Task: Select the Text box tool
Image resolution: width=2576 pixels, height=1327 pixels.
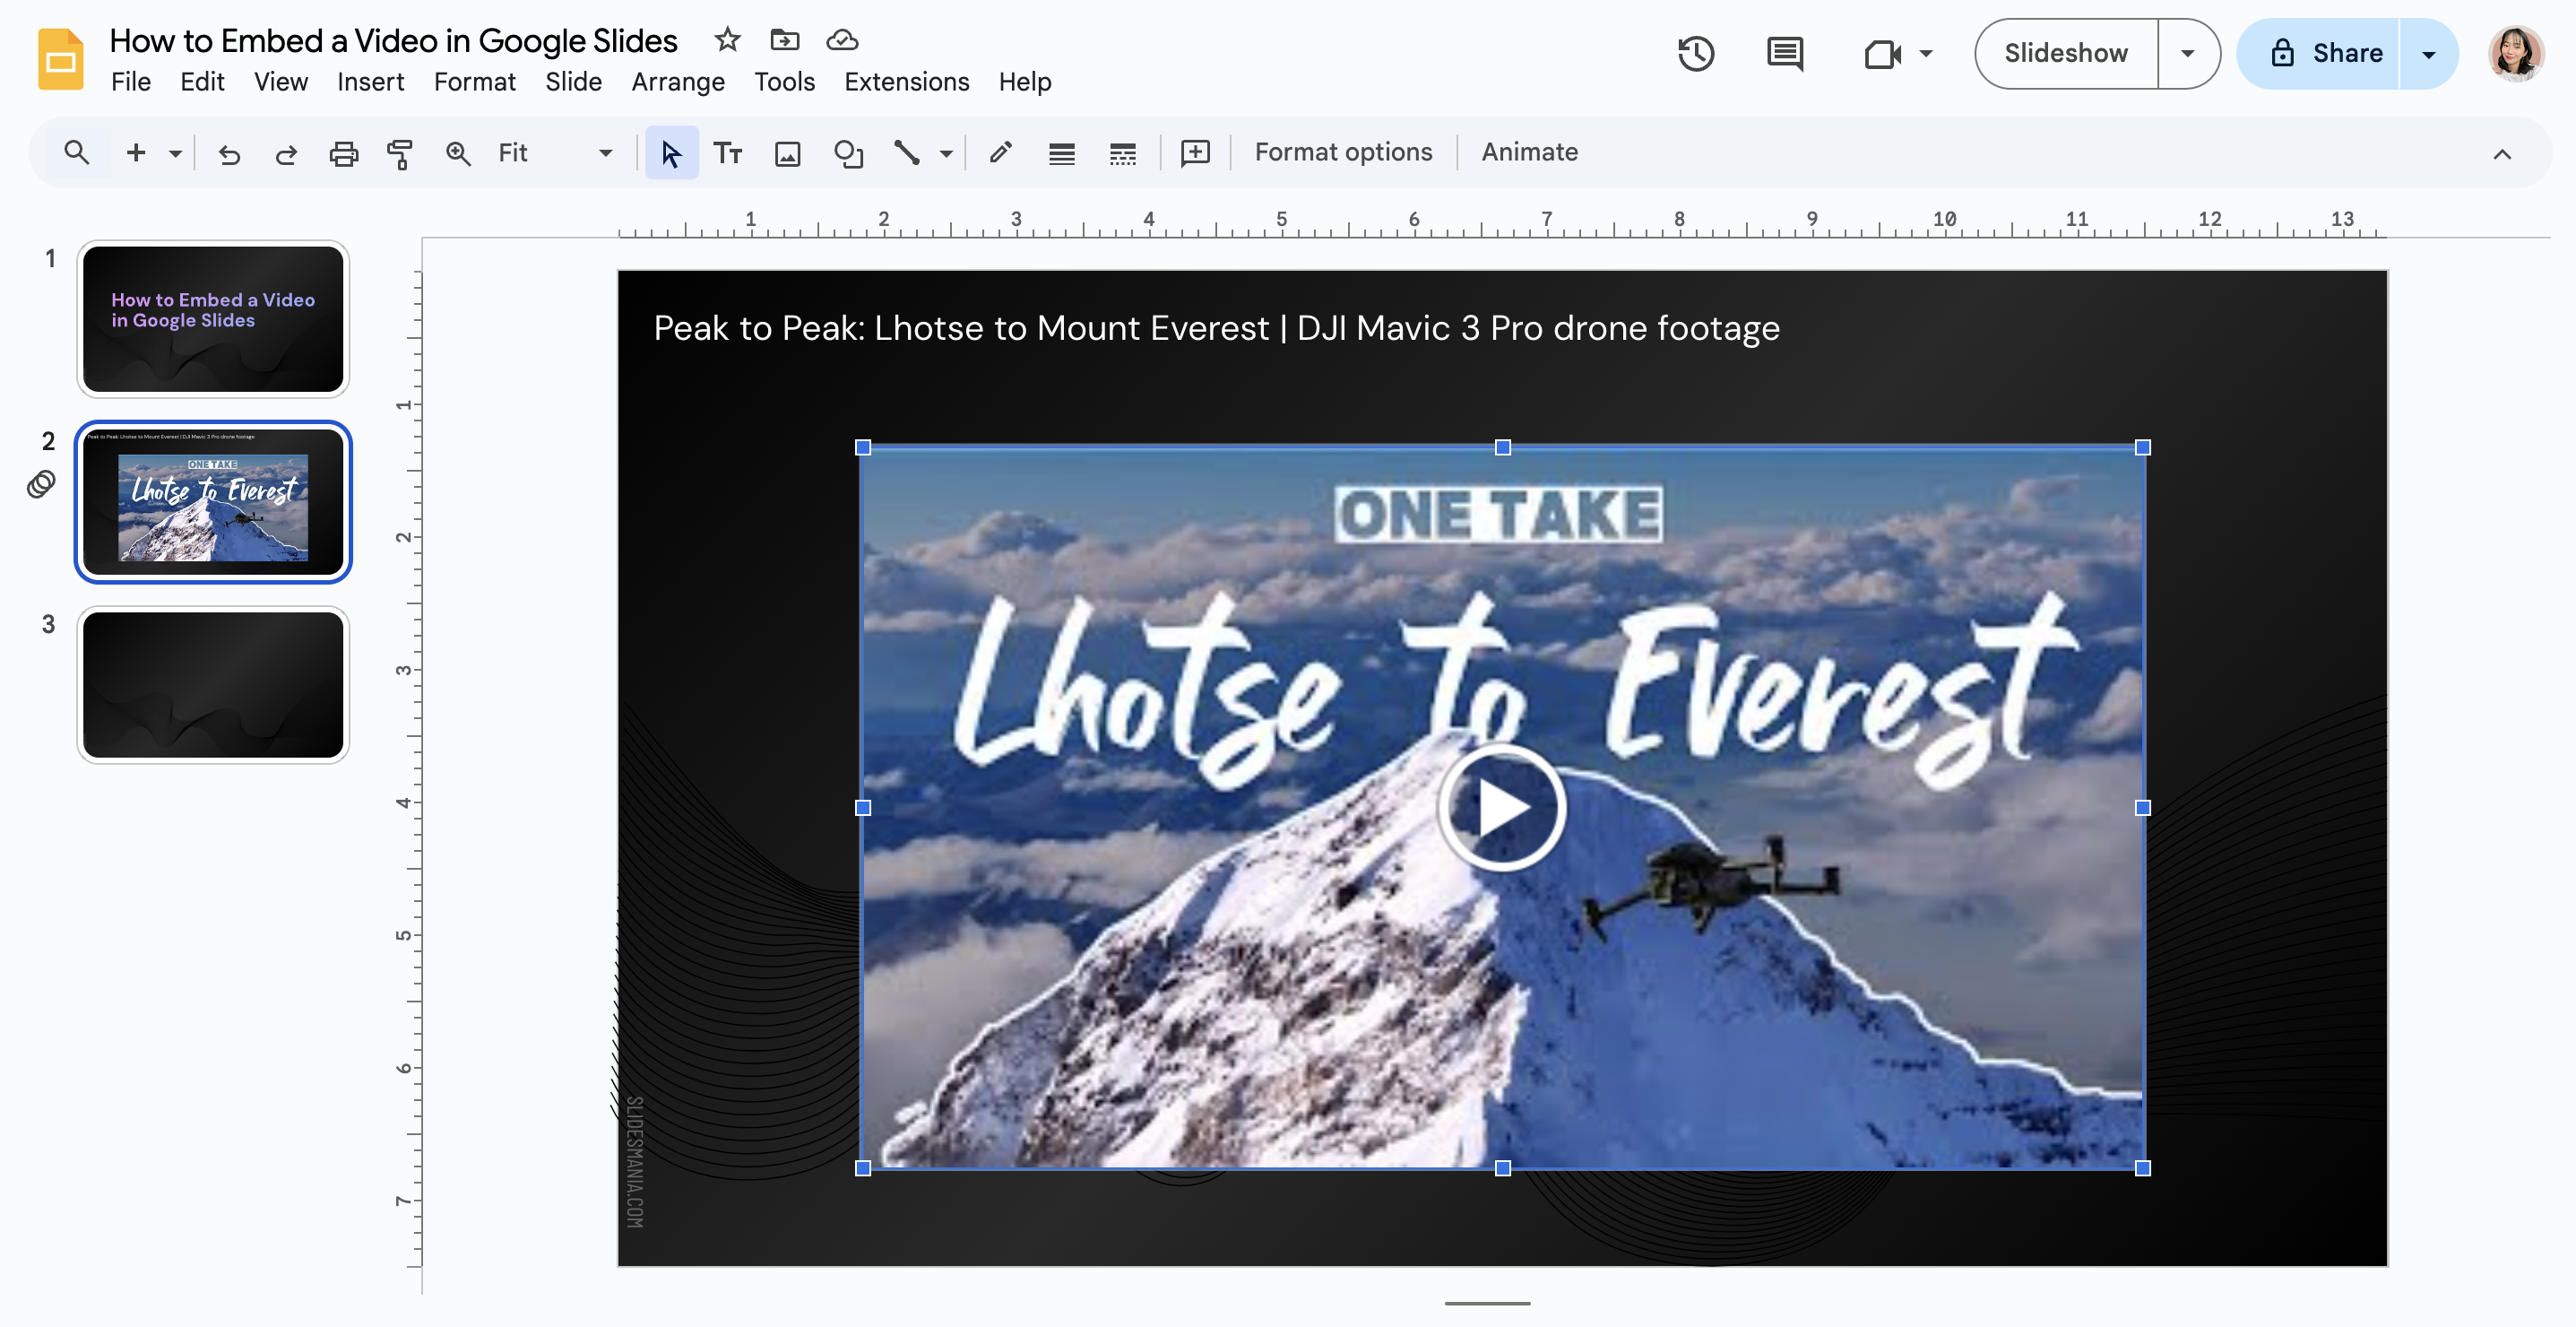Action: [x=728, y=153]
